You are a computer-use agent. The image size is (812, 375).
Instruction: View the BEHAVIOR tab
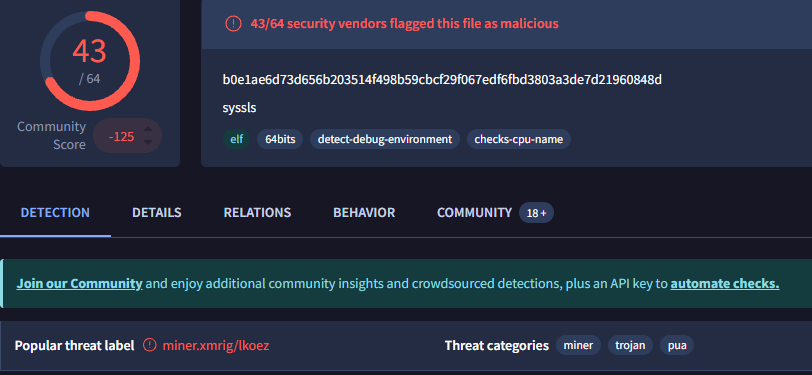(364, 213)
